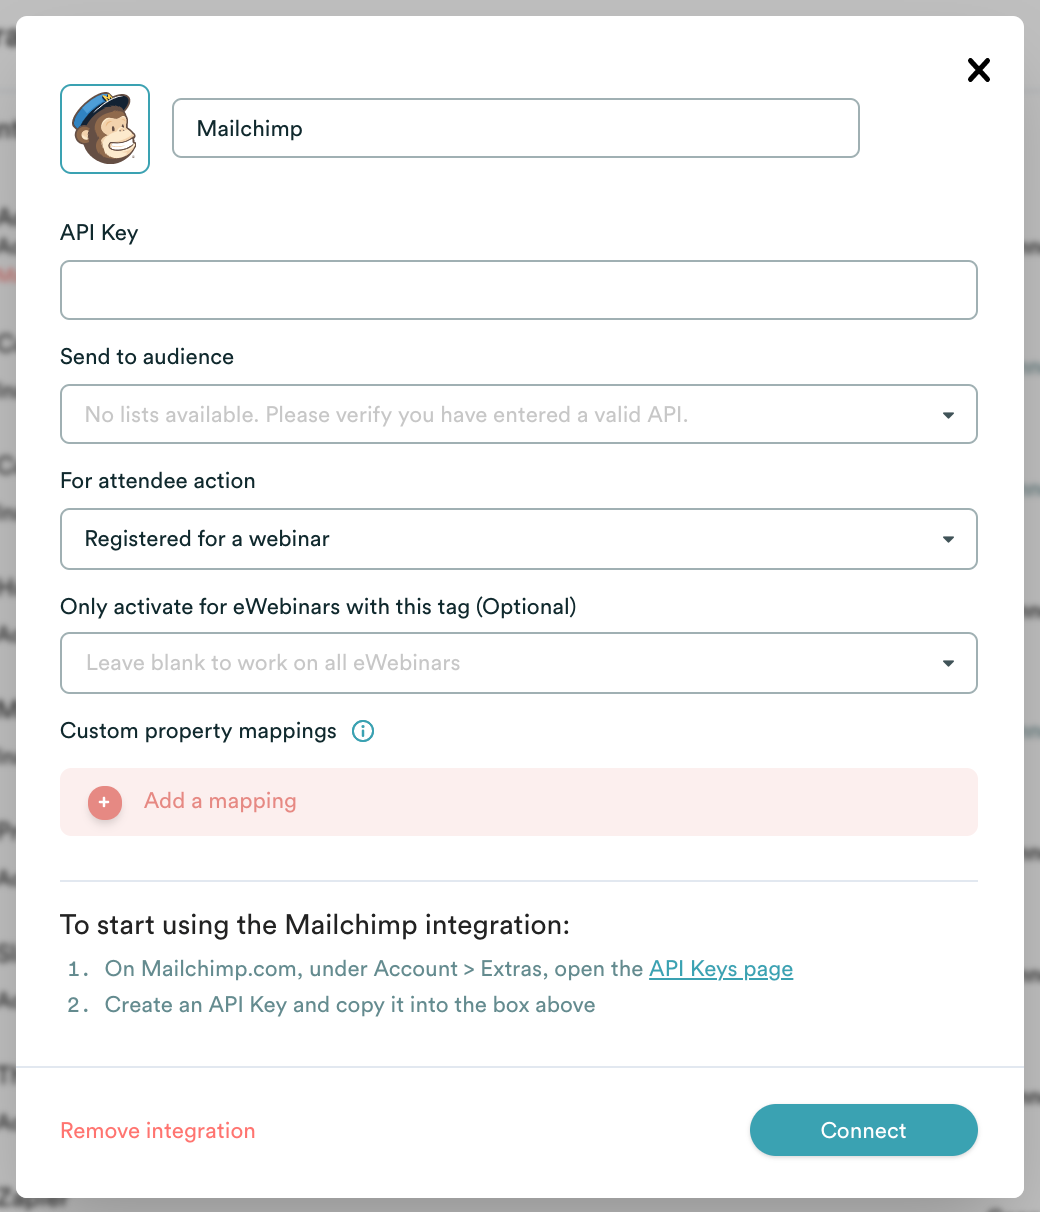The width and height of the screenshot is (1040, 1212).
Task: Click the dropdown arrow on attendee action field
Action: [x=947, y=539]
